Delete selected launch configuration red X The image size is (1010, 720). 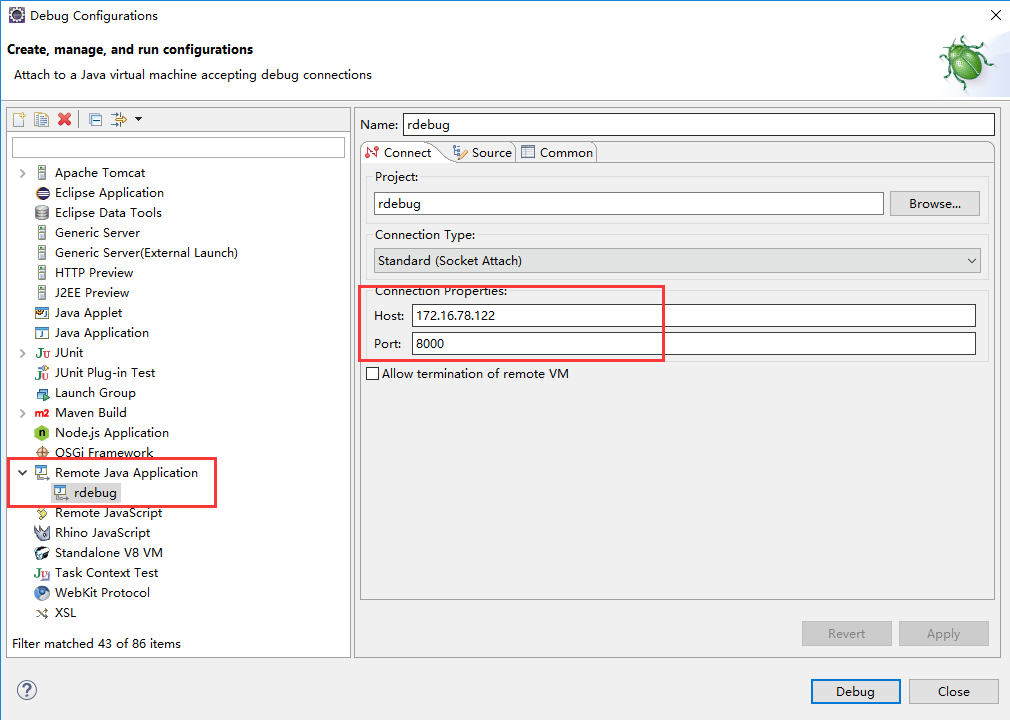[x=64, y=119]
